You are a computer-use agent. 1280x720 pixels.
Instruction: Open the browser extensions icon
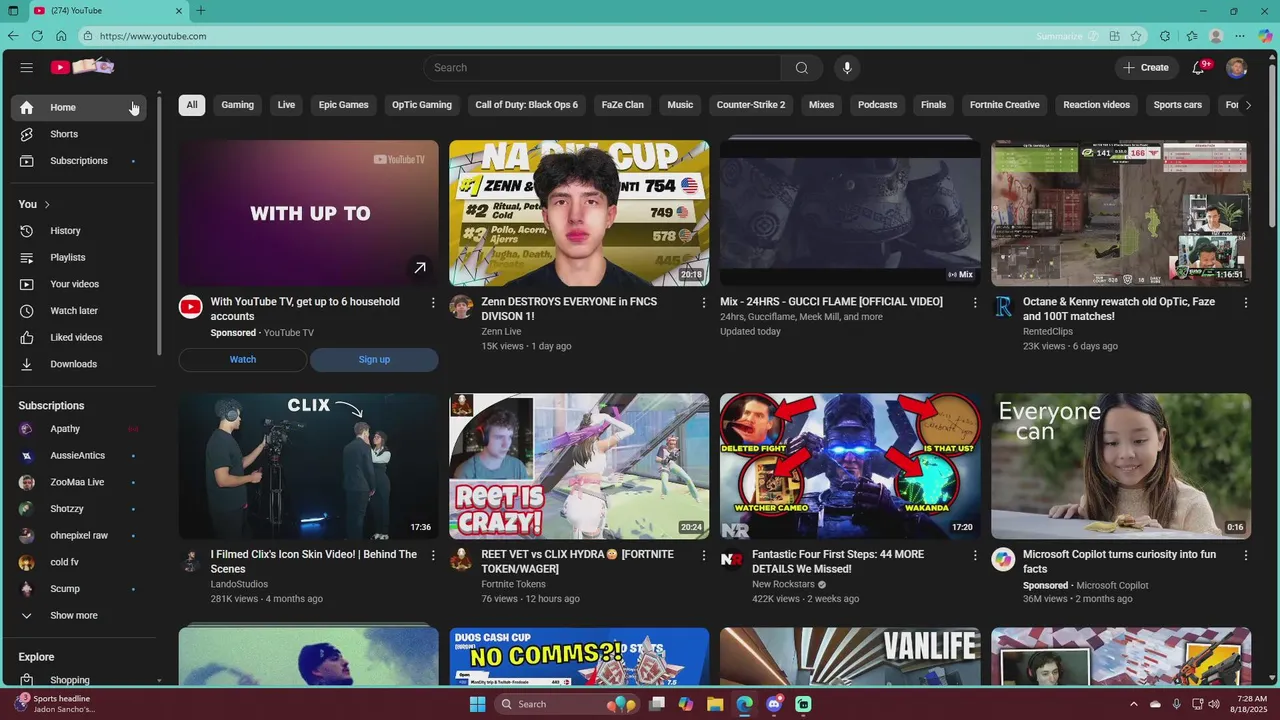[1165, 36]
